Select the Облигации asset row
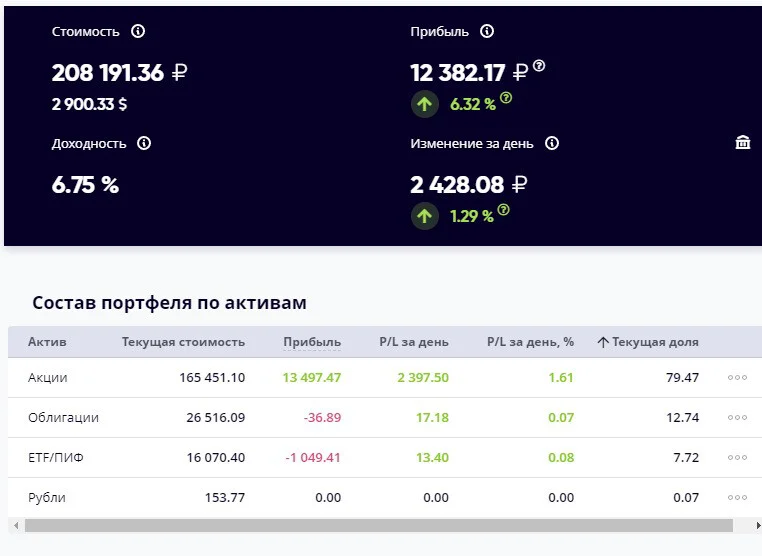762x556 pixels. click(x=385, y=417)
